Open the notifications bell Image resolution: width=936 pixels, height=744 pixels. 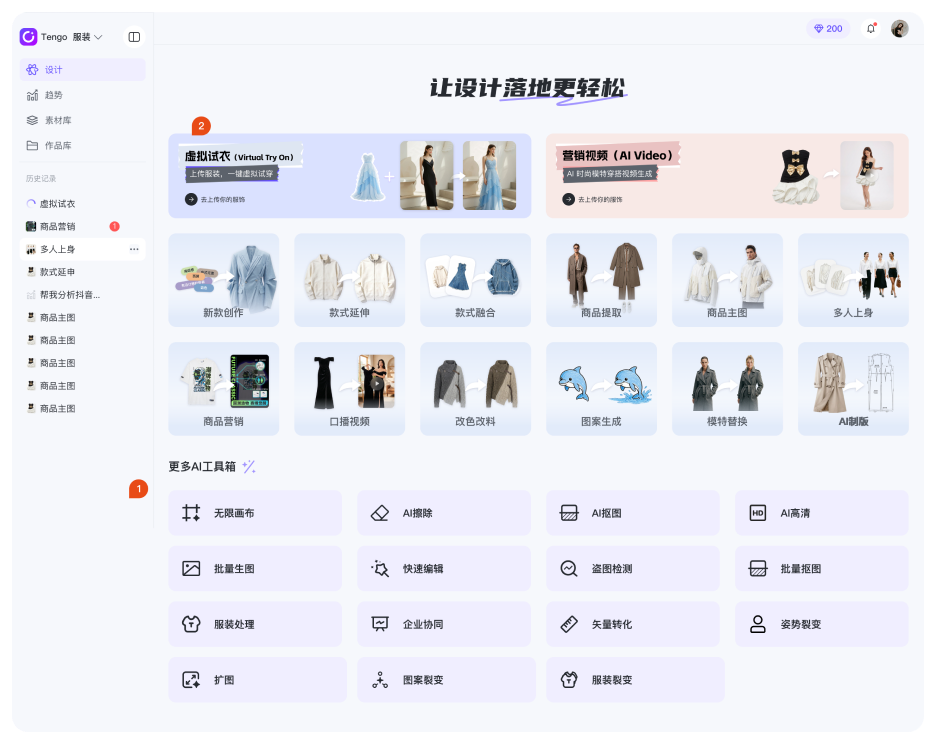[x=871, y=29]
